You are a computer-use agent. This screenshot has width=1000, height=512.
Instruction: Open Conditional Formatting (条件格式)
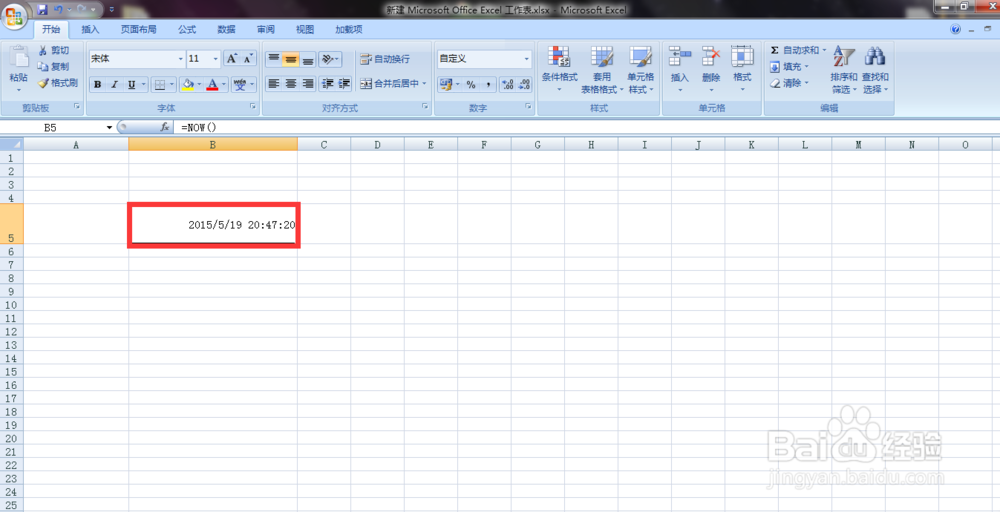tap(559, 69)
